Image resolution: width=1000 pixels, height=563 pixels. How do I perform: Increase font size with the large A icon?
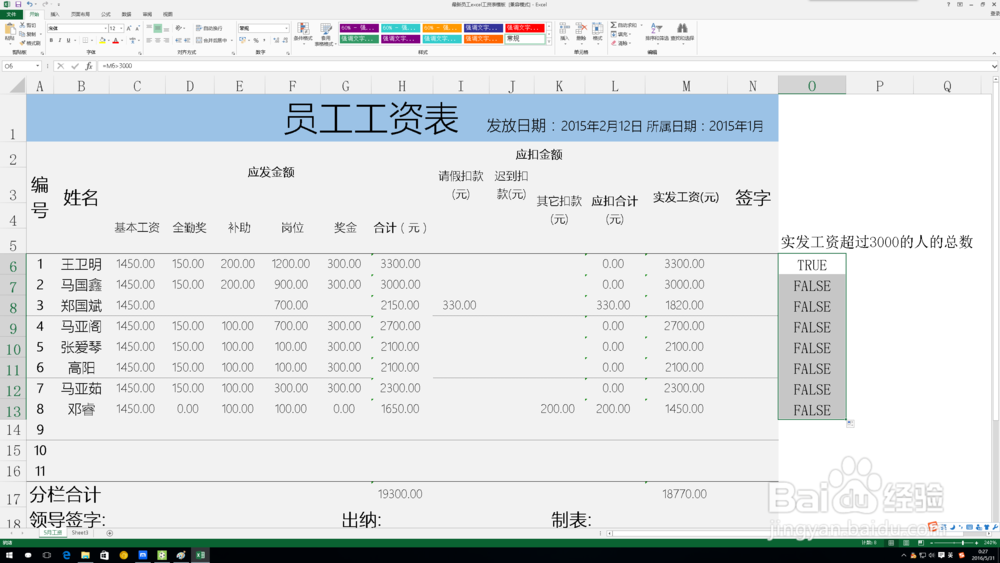(129, 28)
